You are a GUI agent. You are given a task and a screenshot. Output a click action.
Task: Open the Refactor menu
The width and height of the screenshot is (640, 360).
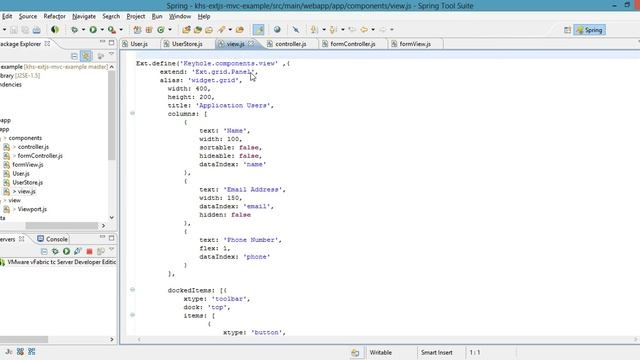click(x=54, y=16)
